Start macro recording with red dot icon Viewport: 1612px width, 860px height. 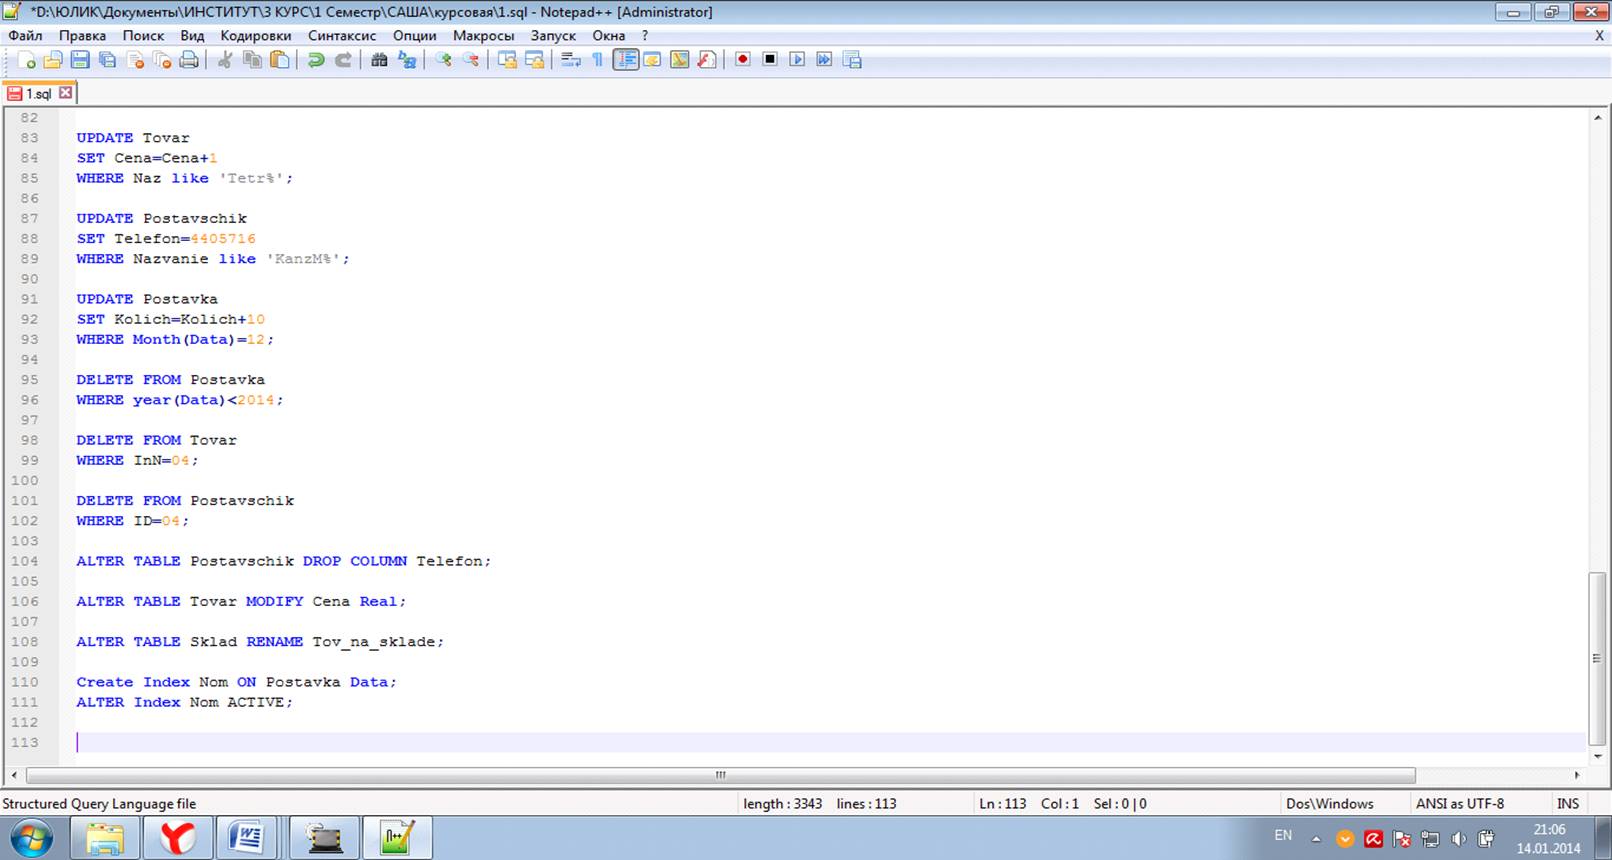742,60
